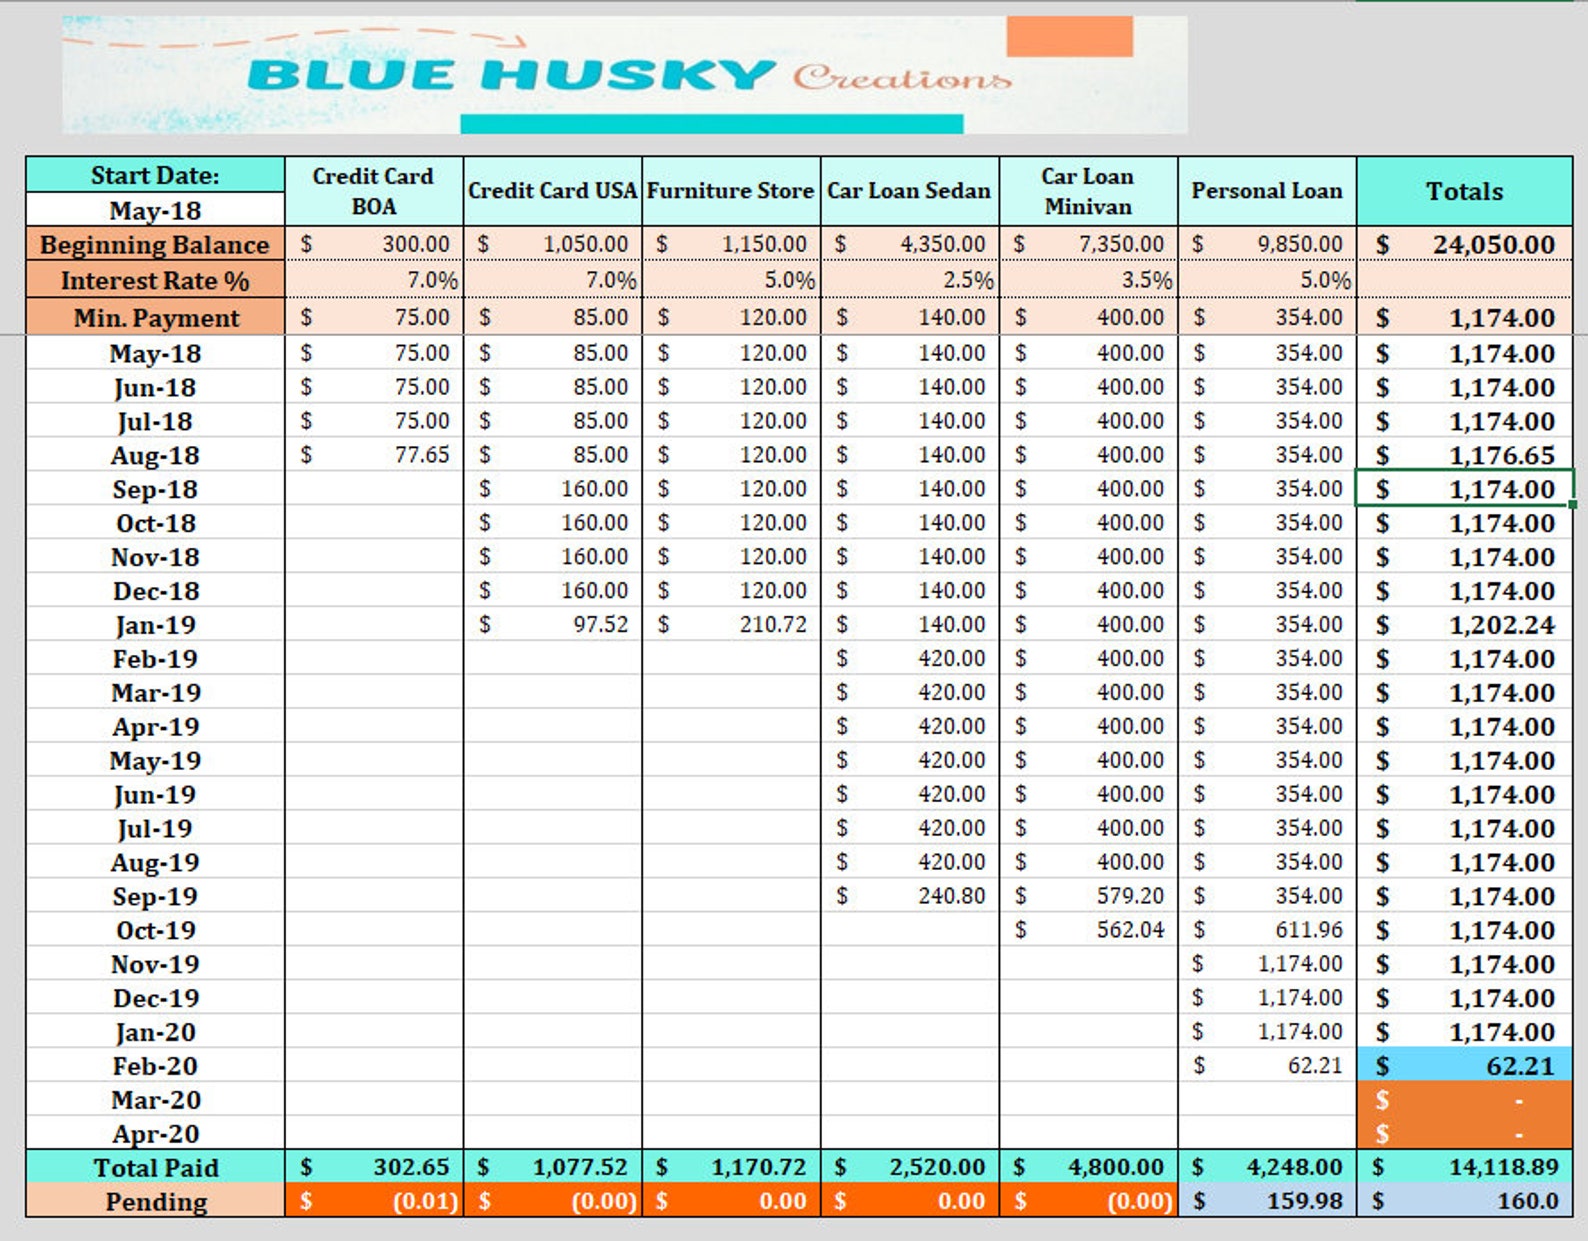Click the May-19 month label
This screenshot has width=1588, height=1241.
[x=155, y=760]
